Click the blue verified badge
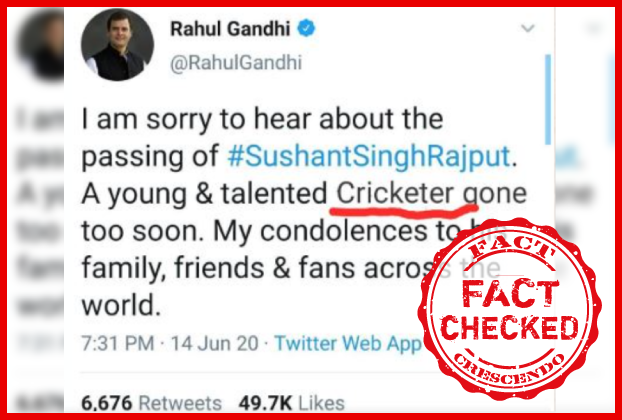This screenshot has width=622, height=420. tap(306, 29)
